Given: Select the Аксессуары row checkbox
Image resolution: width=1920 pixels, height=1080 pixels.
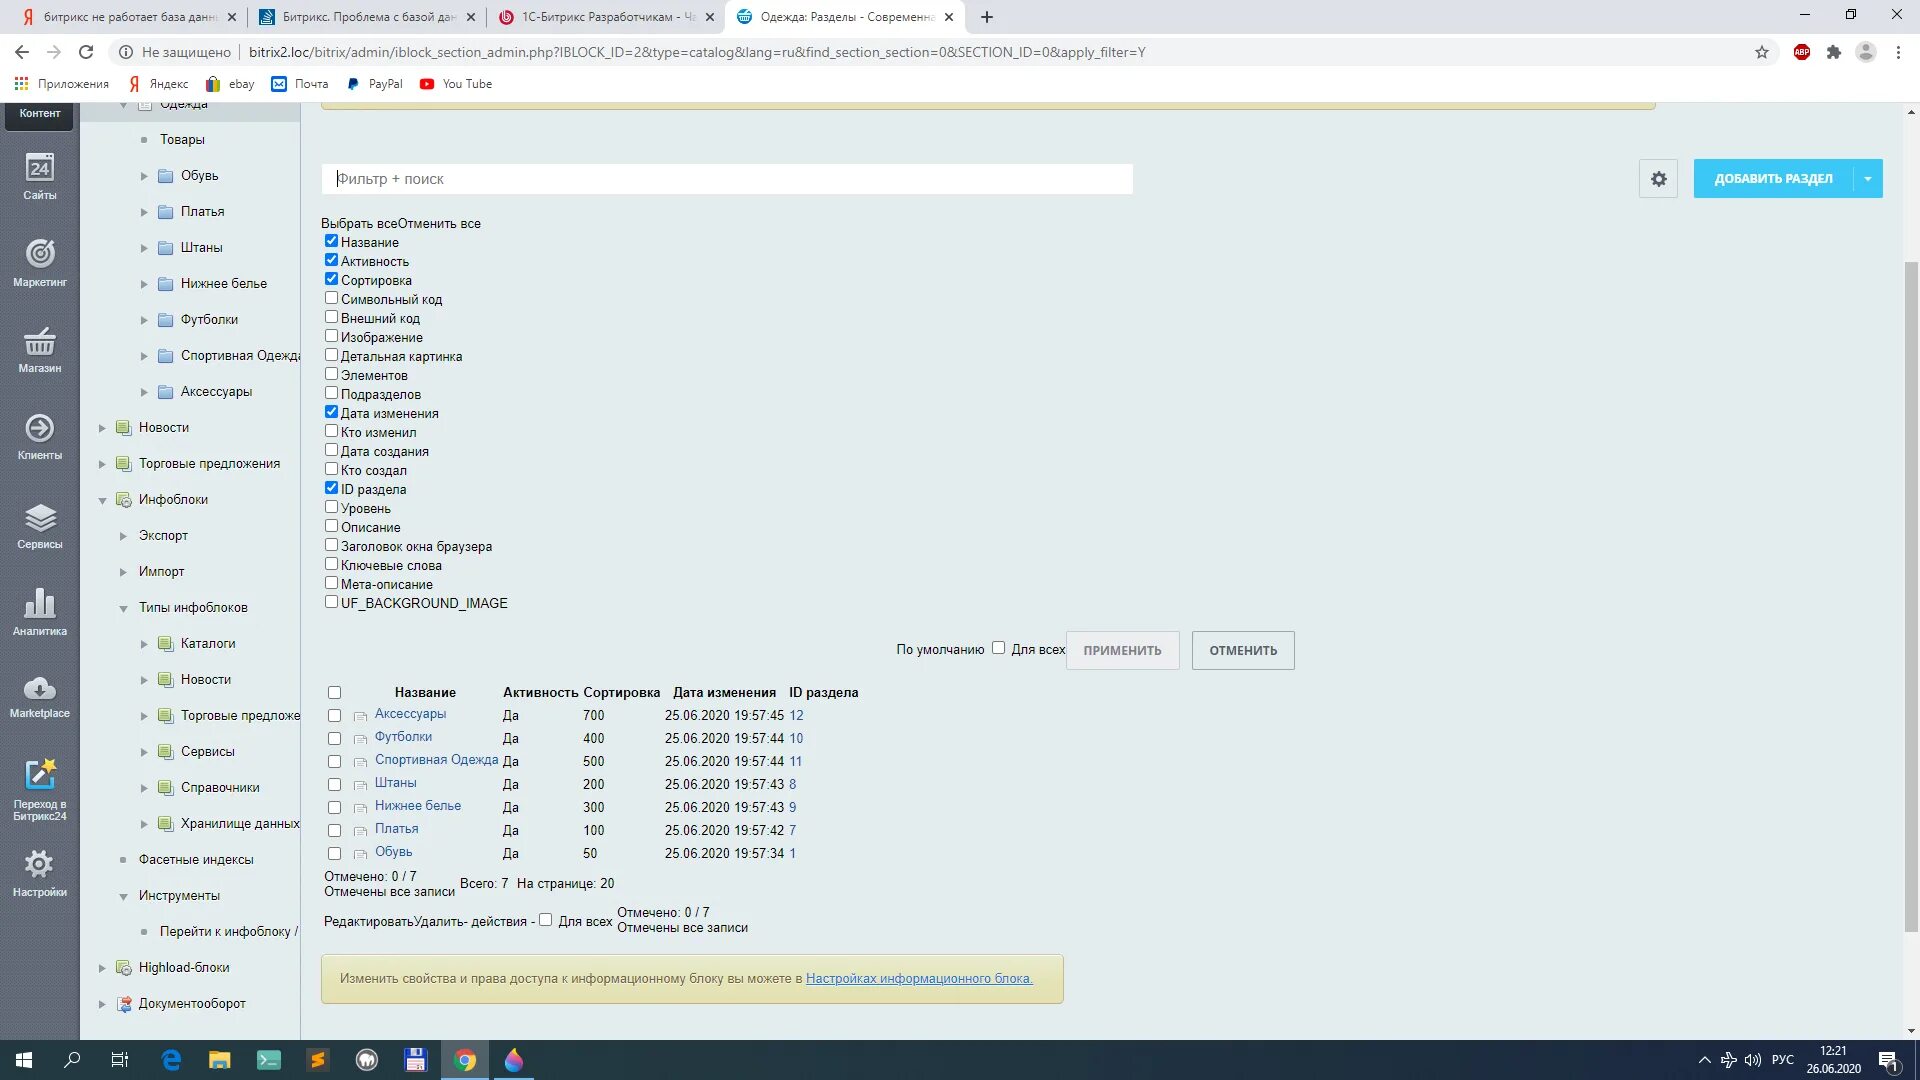Looking at the screenshot, I should click(334, 716).
